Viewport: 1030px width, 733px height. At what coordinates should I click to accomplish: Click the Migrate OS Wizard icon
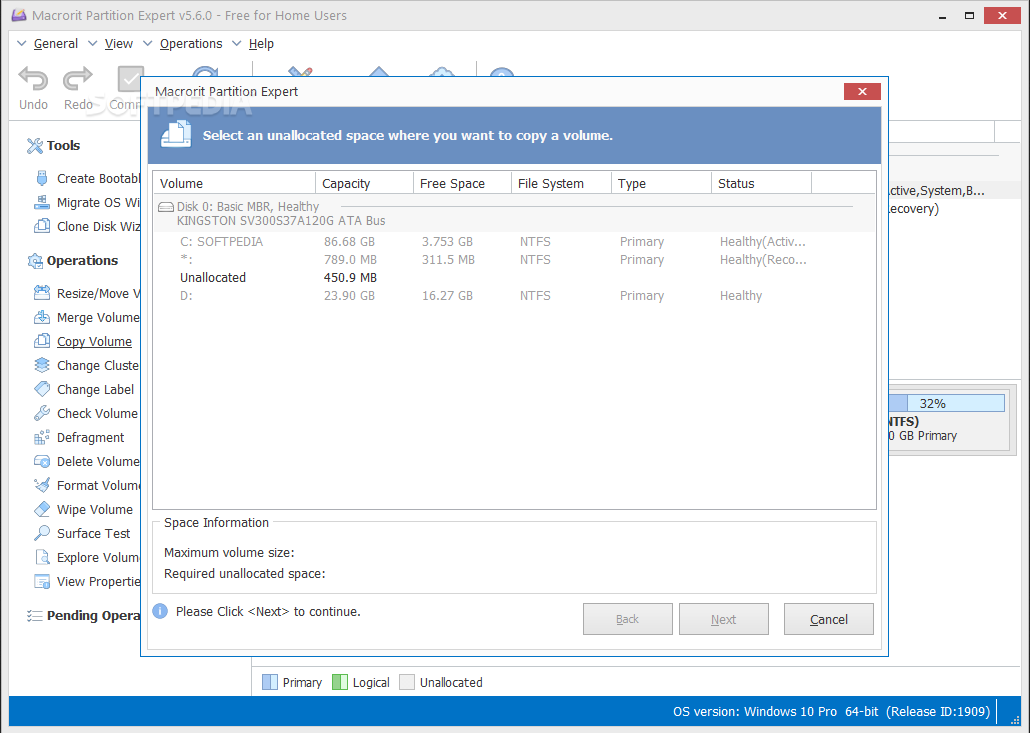(42, 202)
